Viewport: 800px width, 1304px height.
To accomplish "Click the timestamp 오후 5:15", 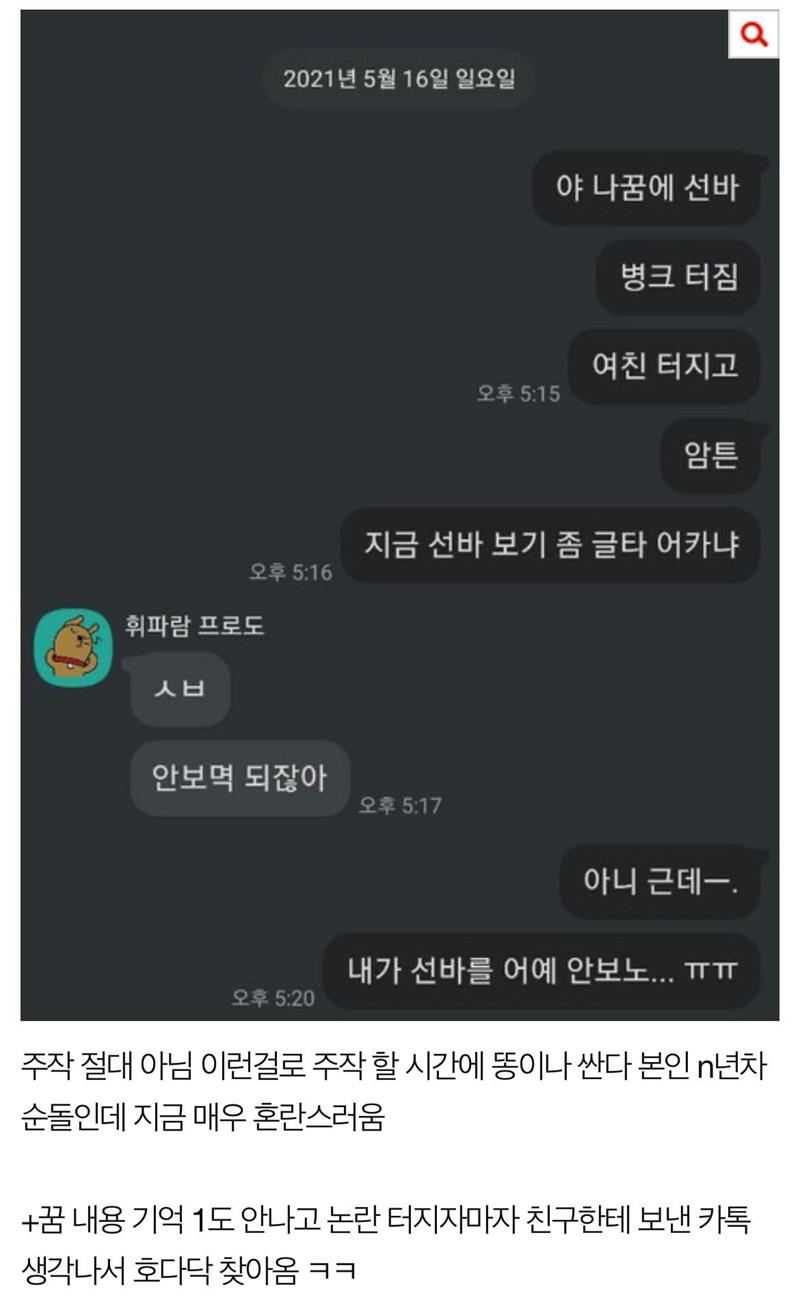I will click(x=518, y=394).
